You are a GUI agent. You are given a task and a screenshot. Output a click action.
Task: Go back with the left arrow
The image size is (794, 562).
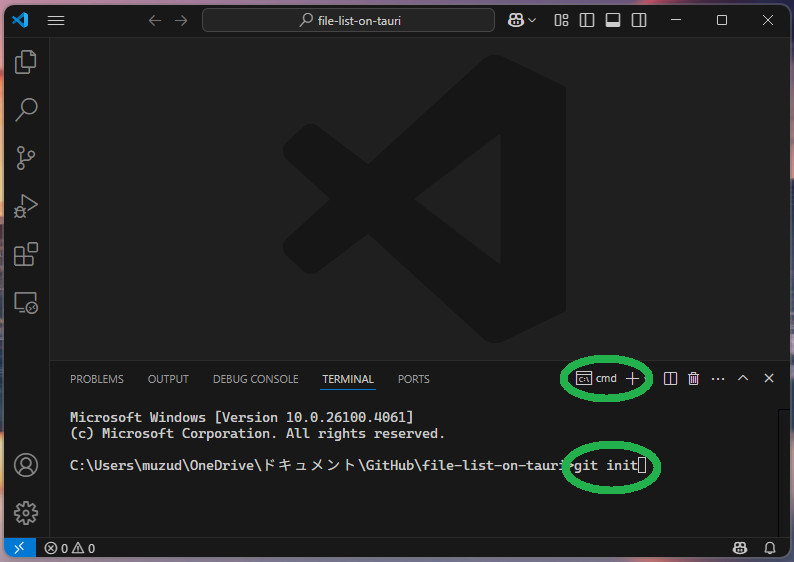click(155, 20)
